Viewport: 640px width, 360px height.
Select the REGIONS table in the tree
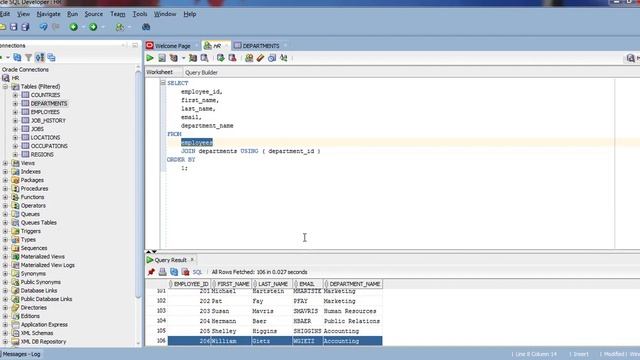[42, 154]
